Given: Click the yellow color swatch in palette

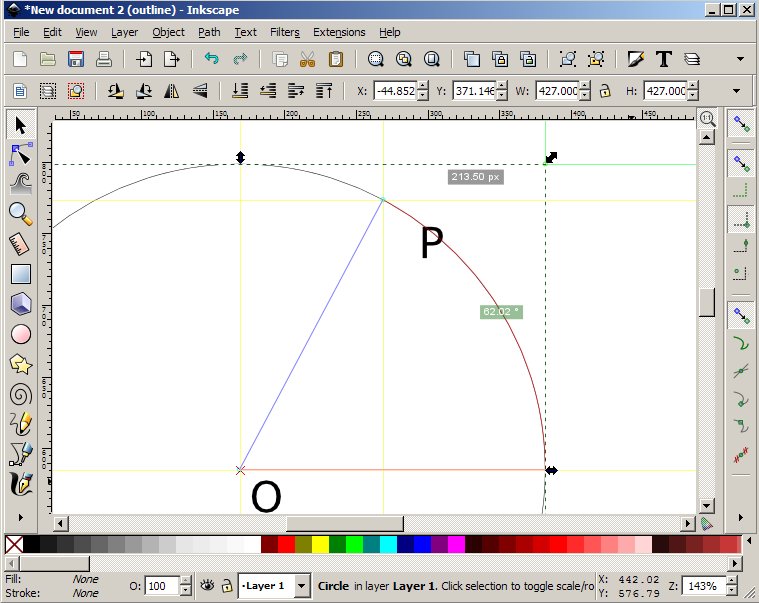Looking at the screenshot, I should coord(320,544).
